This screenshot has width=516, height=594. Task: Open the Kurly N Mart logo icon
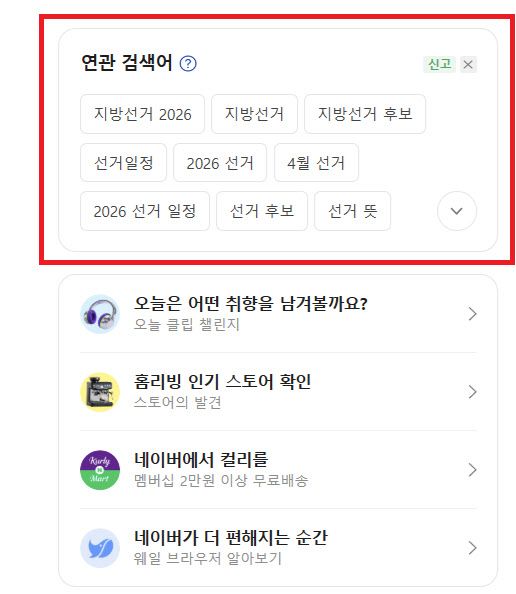[x=100, y=470]
